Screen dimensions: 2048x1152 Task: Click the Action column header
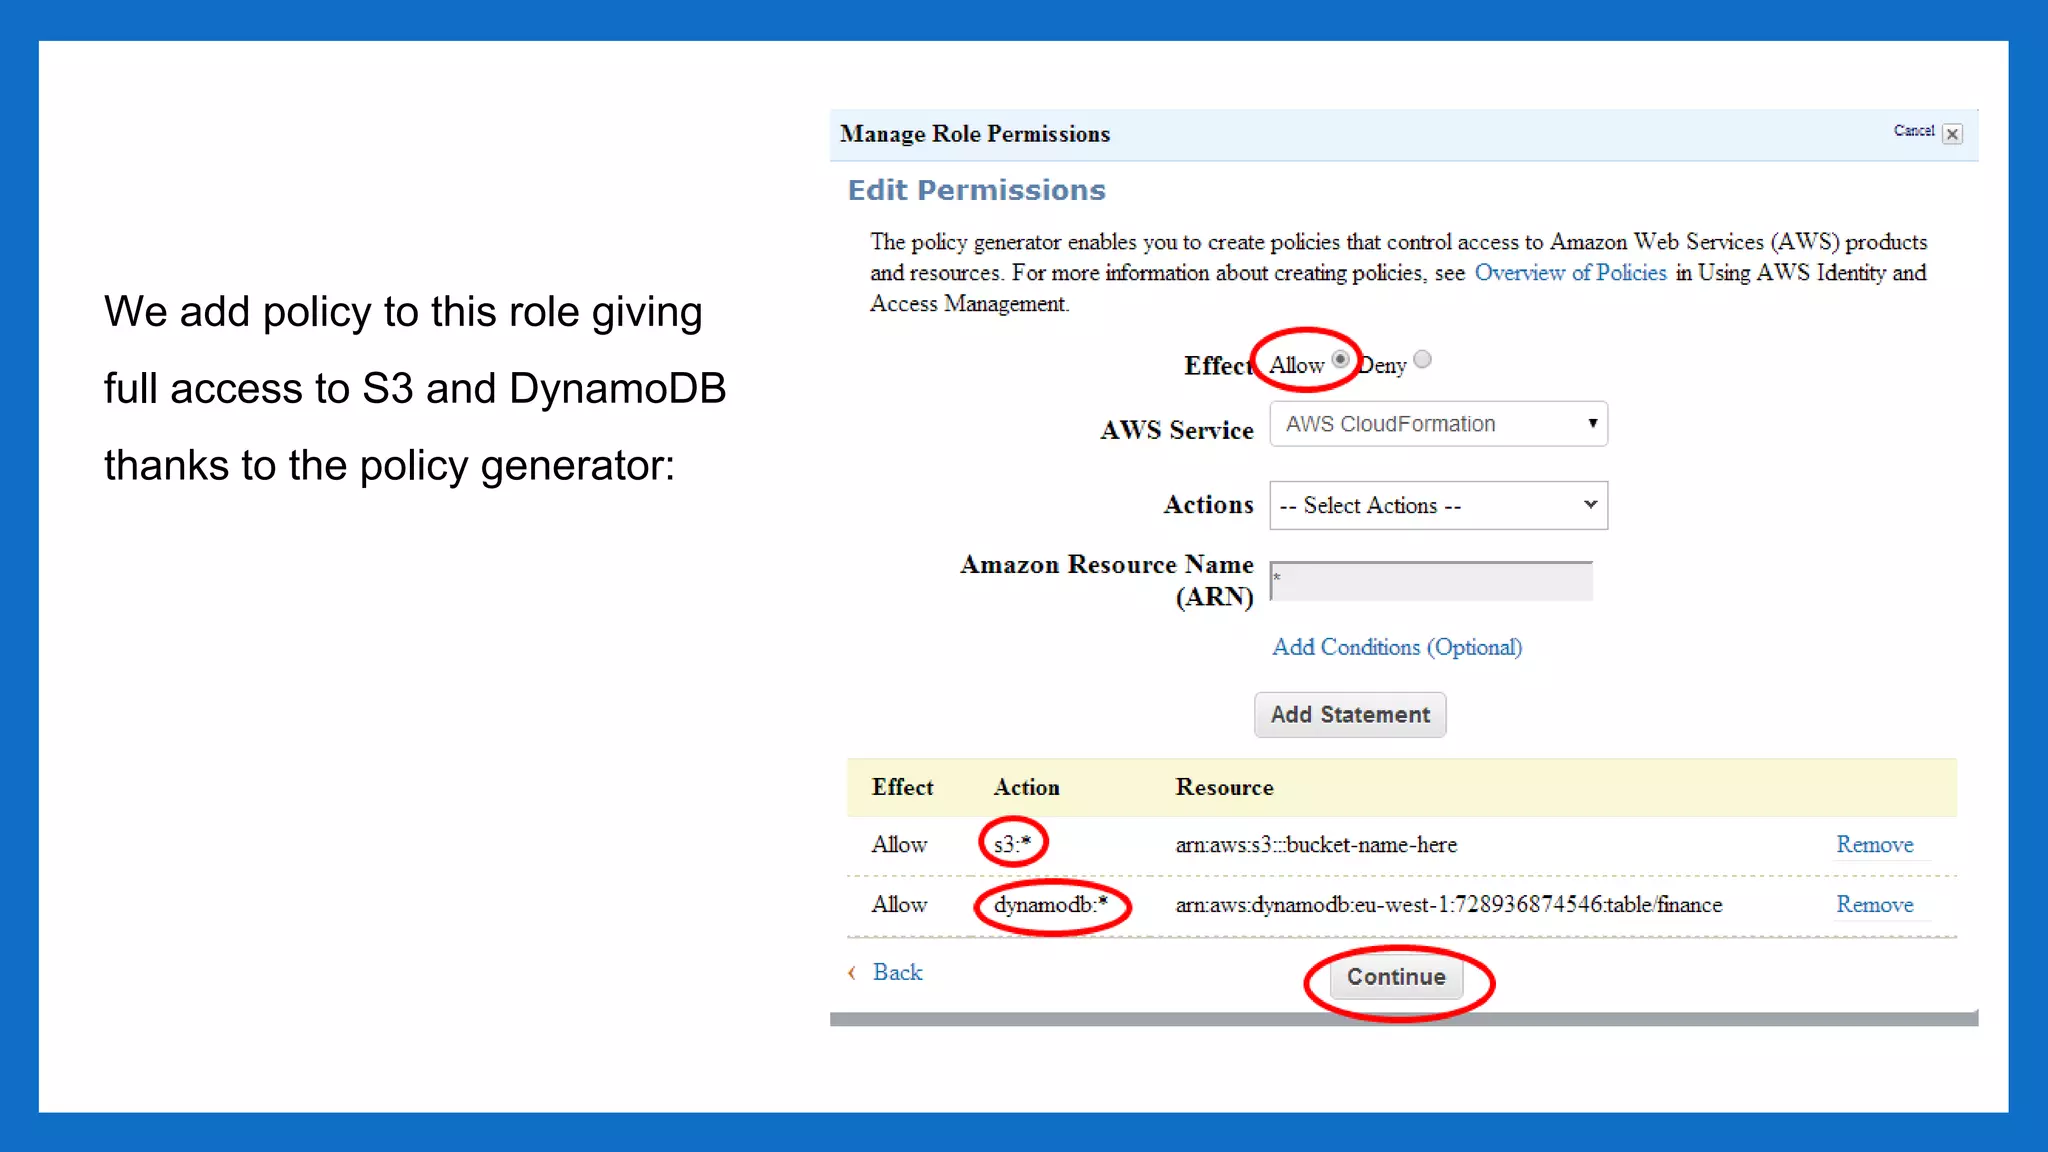(x=1026, y=788)
